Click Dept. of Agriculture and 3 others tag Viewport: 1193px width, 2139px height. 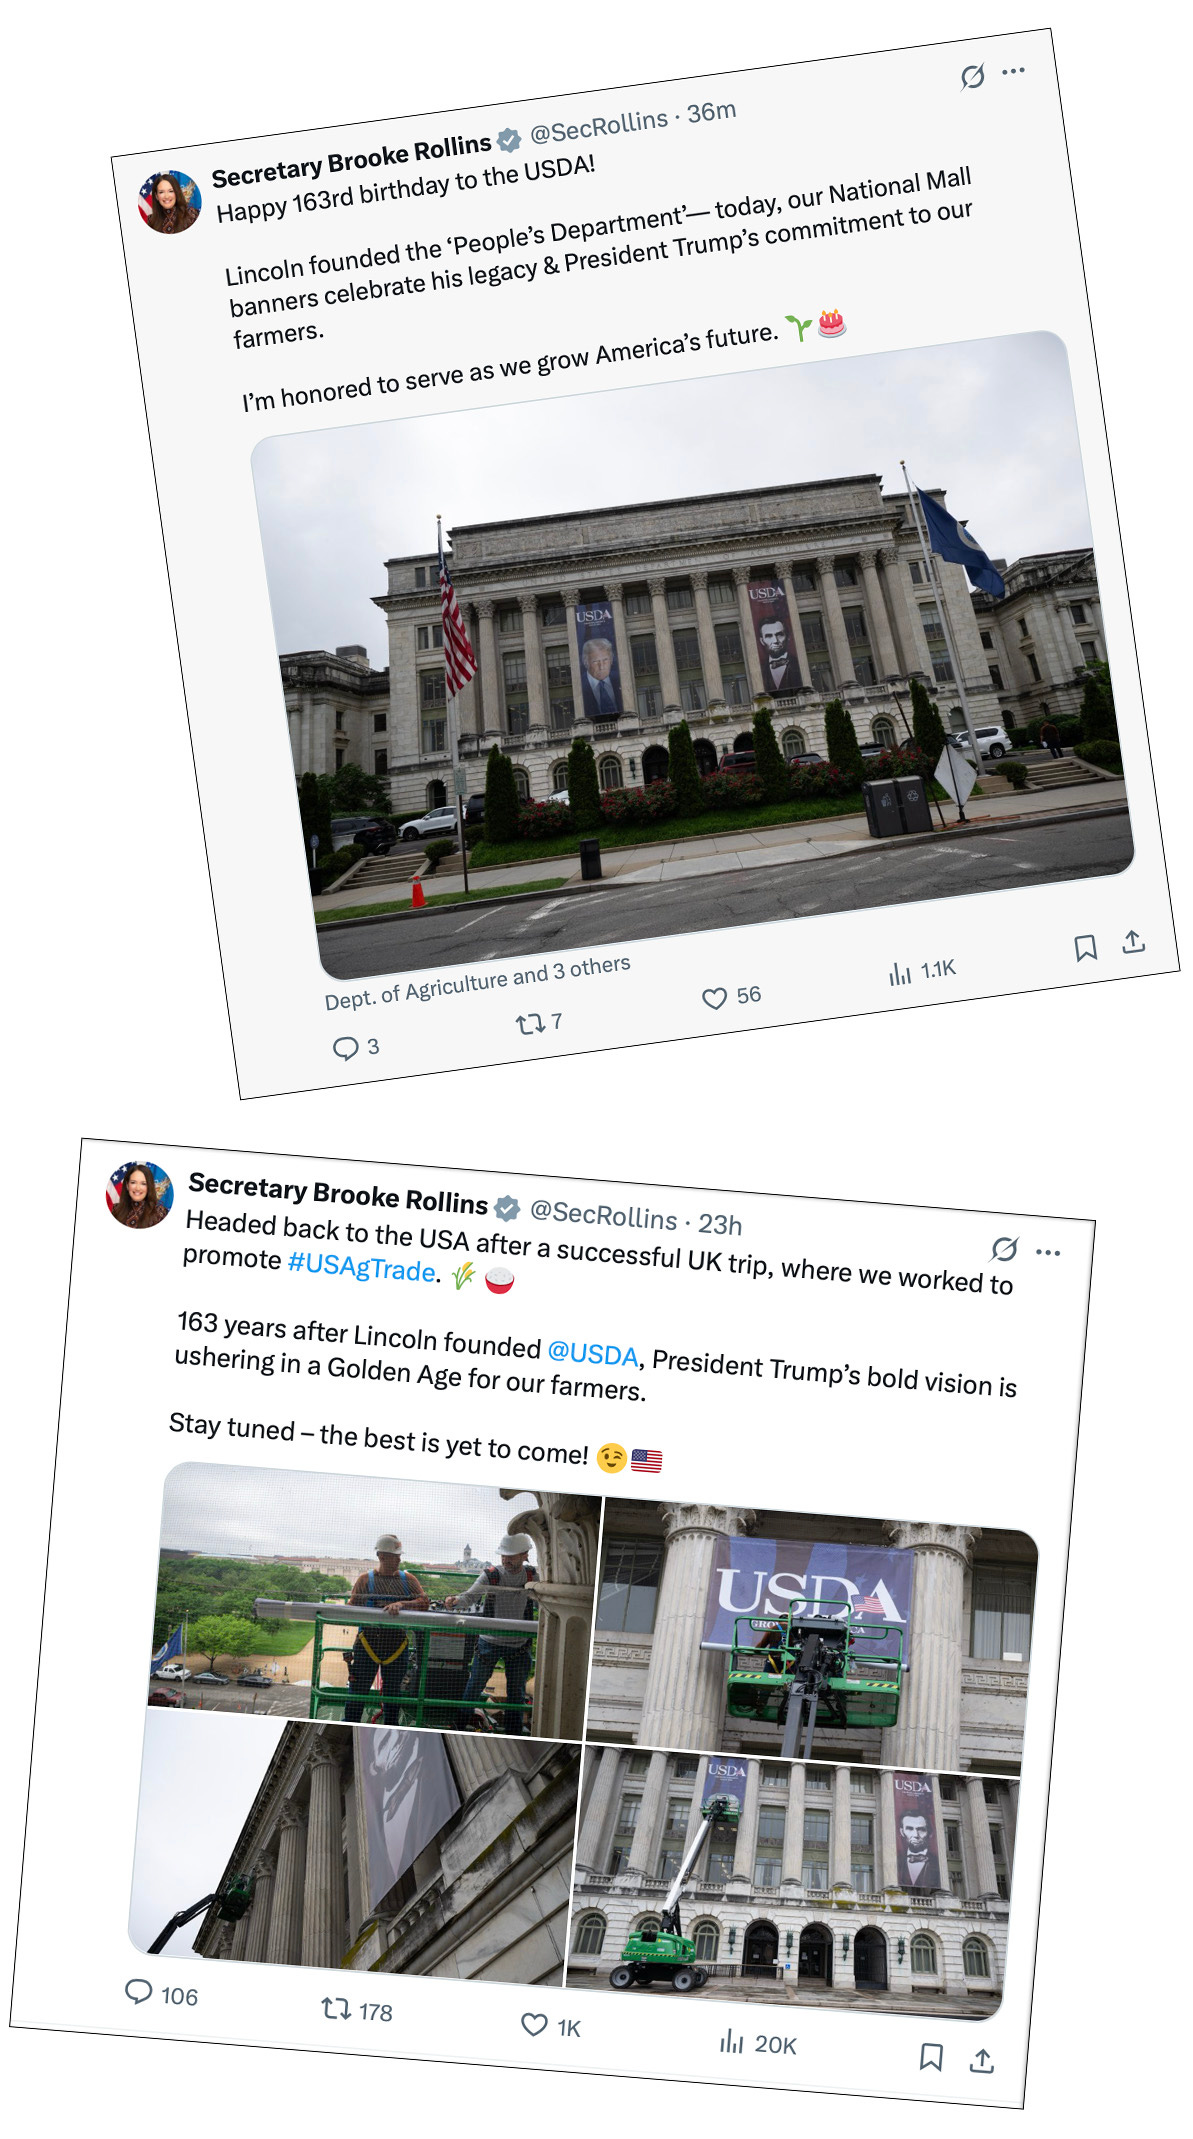pos(478,982)
